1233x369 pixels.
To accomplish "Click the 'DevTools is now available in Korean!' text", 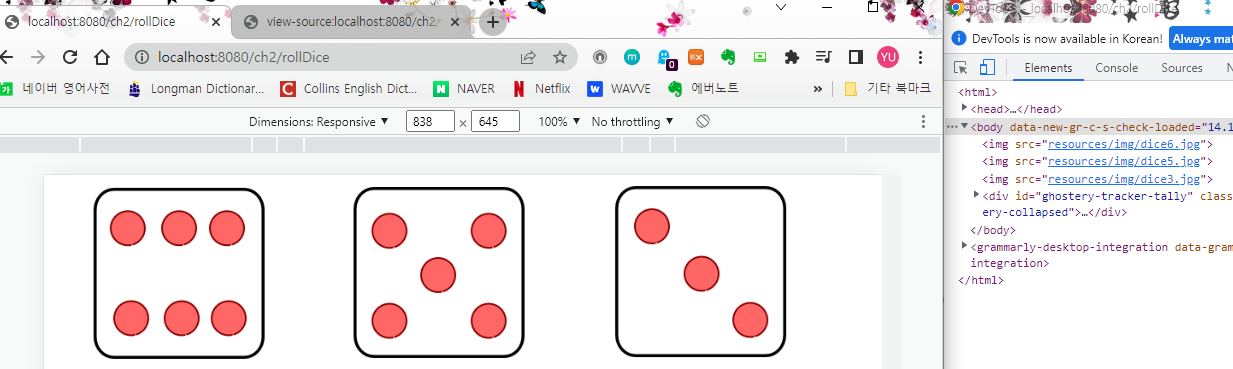I will pyautogui.click(x=1067, y=38).
